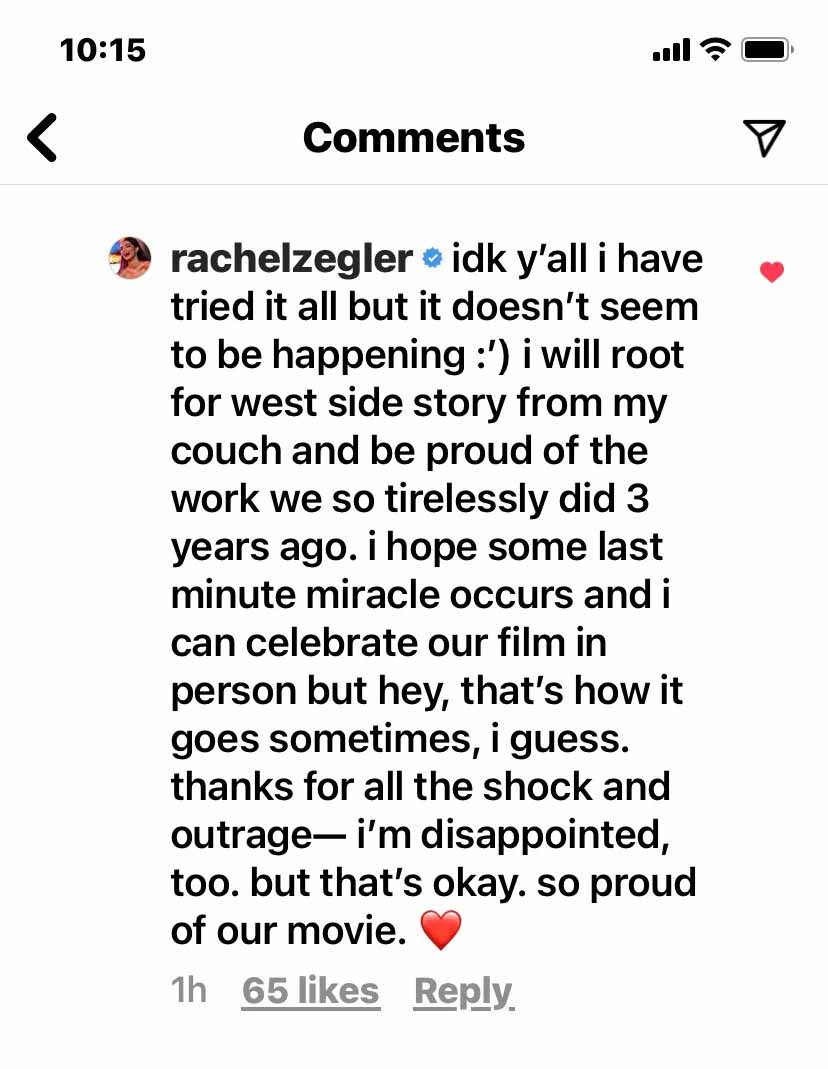
Task: Tap the Comments header title
Action: click(413, 139)
